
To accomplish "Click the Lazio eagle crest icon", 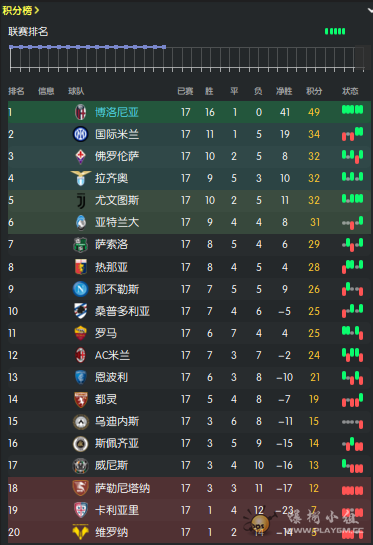I will (81, 178).
